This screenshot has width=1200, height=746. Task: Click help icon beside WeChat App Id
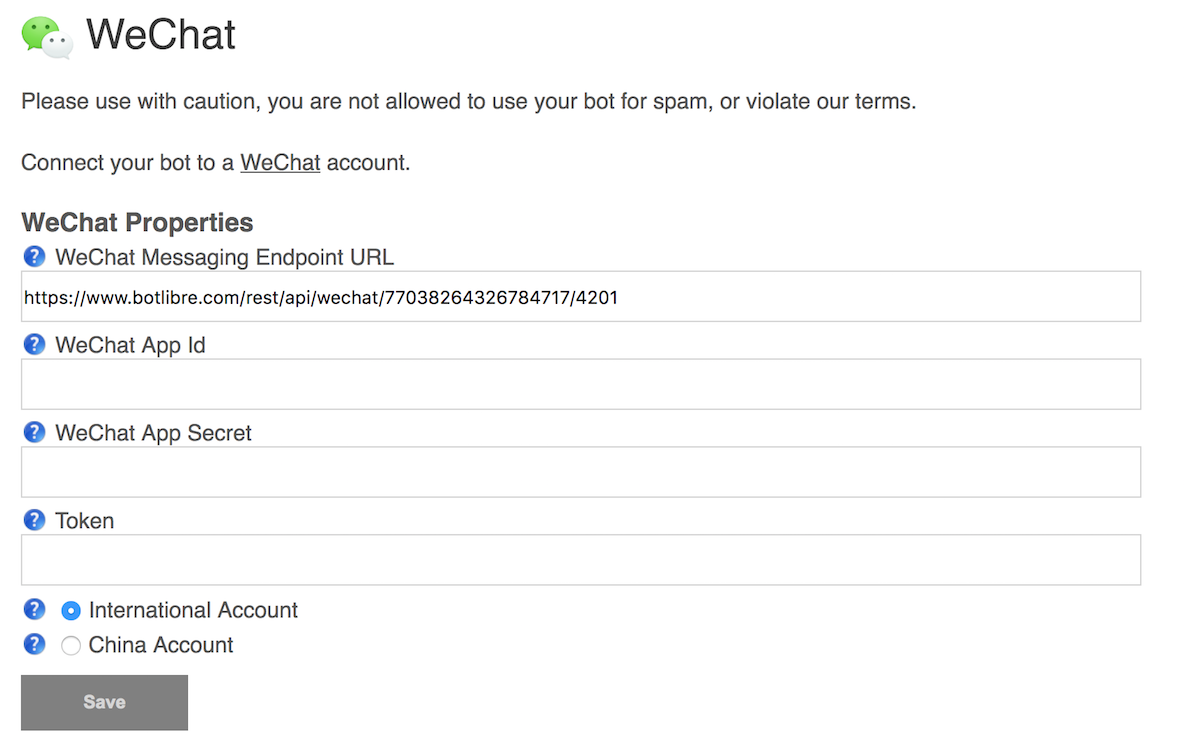[x=34, y=345]
